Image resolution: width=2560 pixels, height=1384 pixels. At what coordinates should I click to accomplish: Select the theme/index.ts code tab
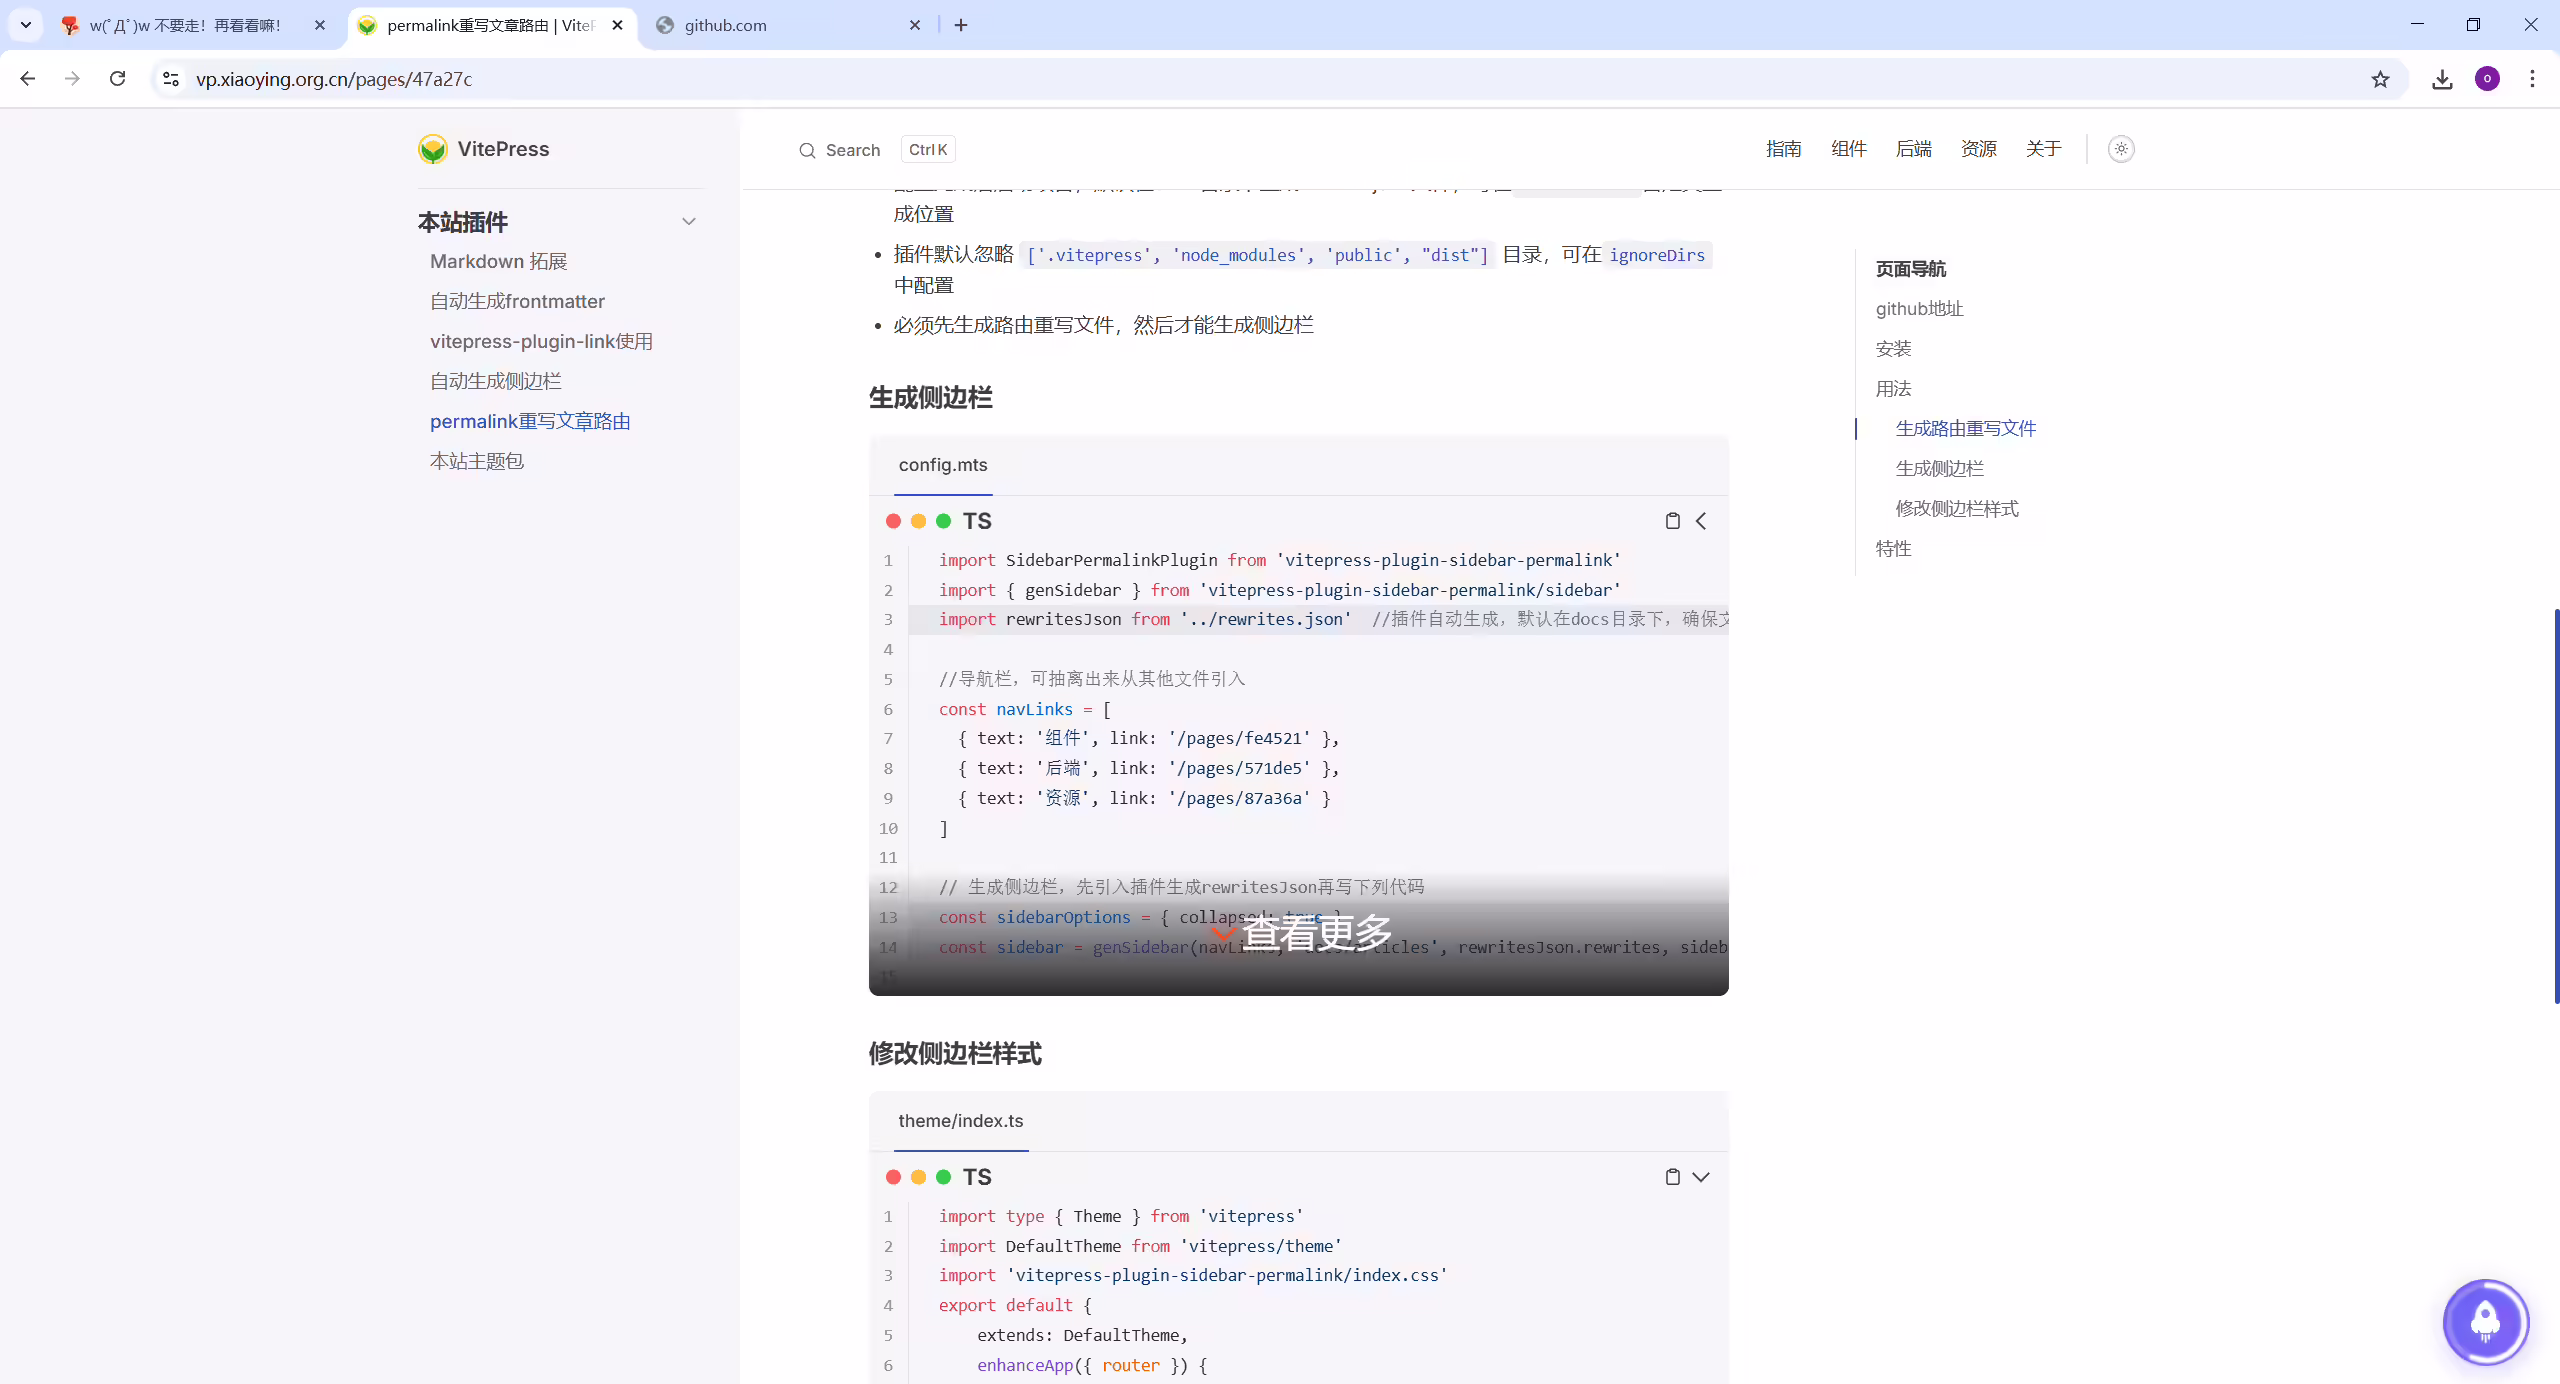click(960, 1121)
